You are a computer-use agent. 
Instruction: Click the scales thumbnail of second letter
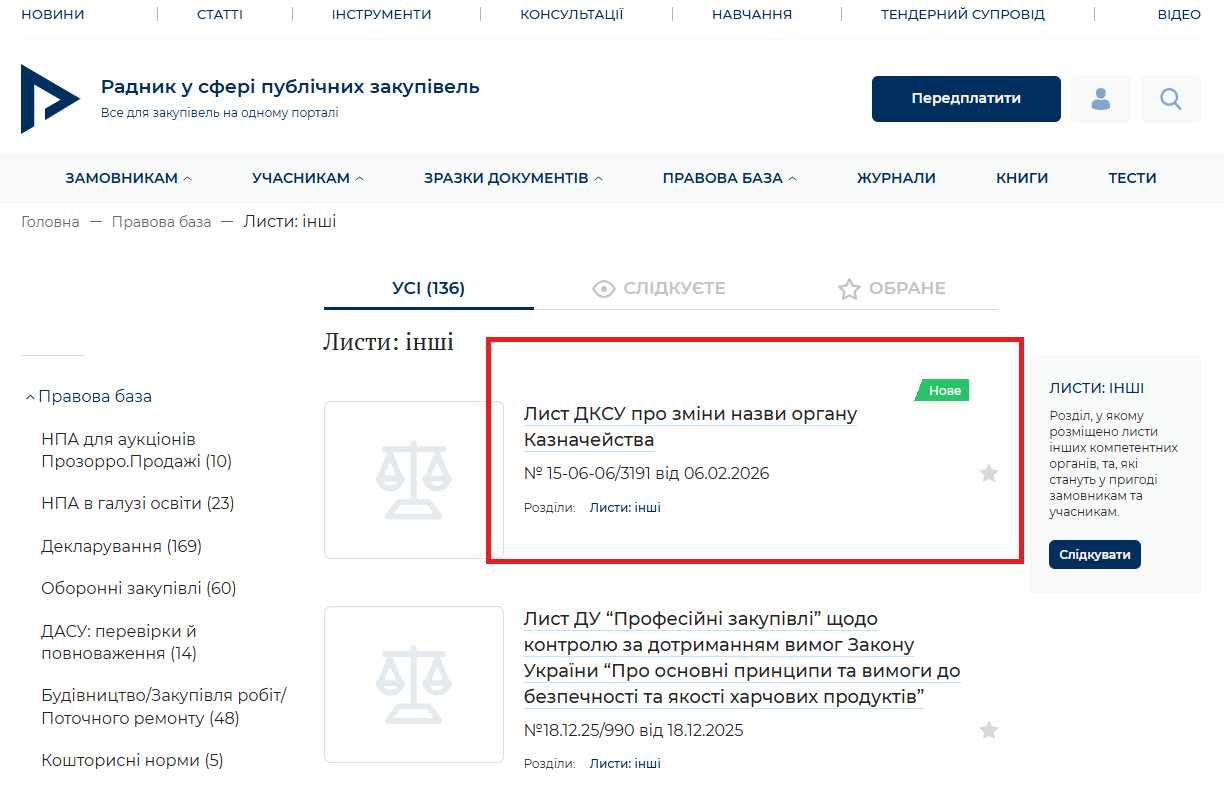(x=413, y=684)
